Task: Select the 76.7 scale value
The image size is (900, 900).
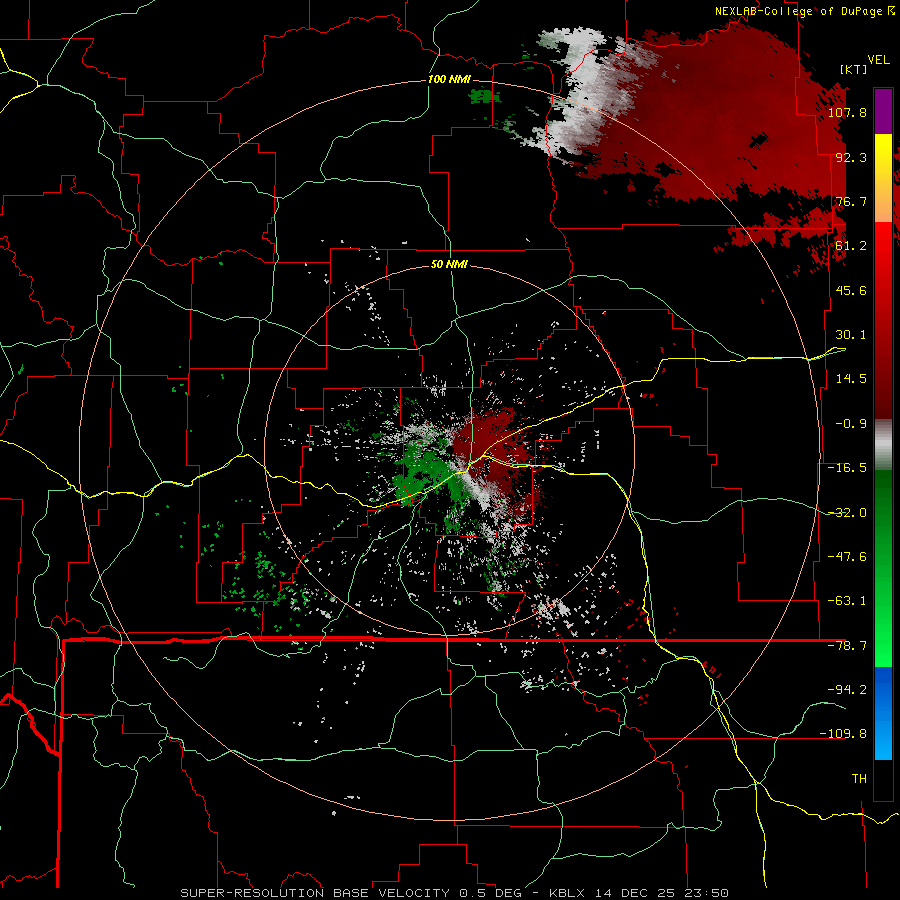Action: tap(851, 201)
